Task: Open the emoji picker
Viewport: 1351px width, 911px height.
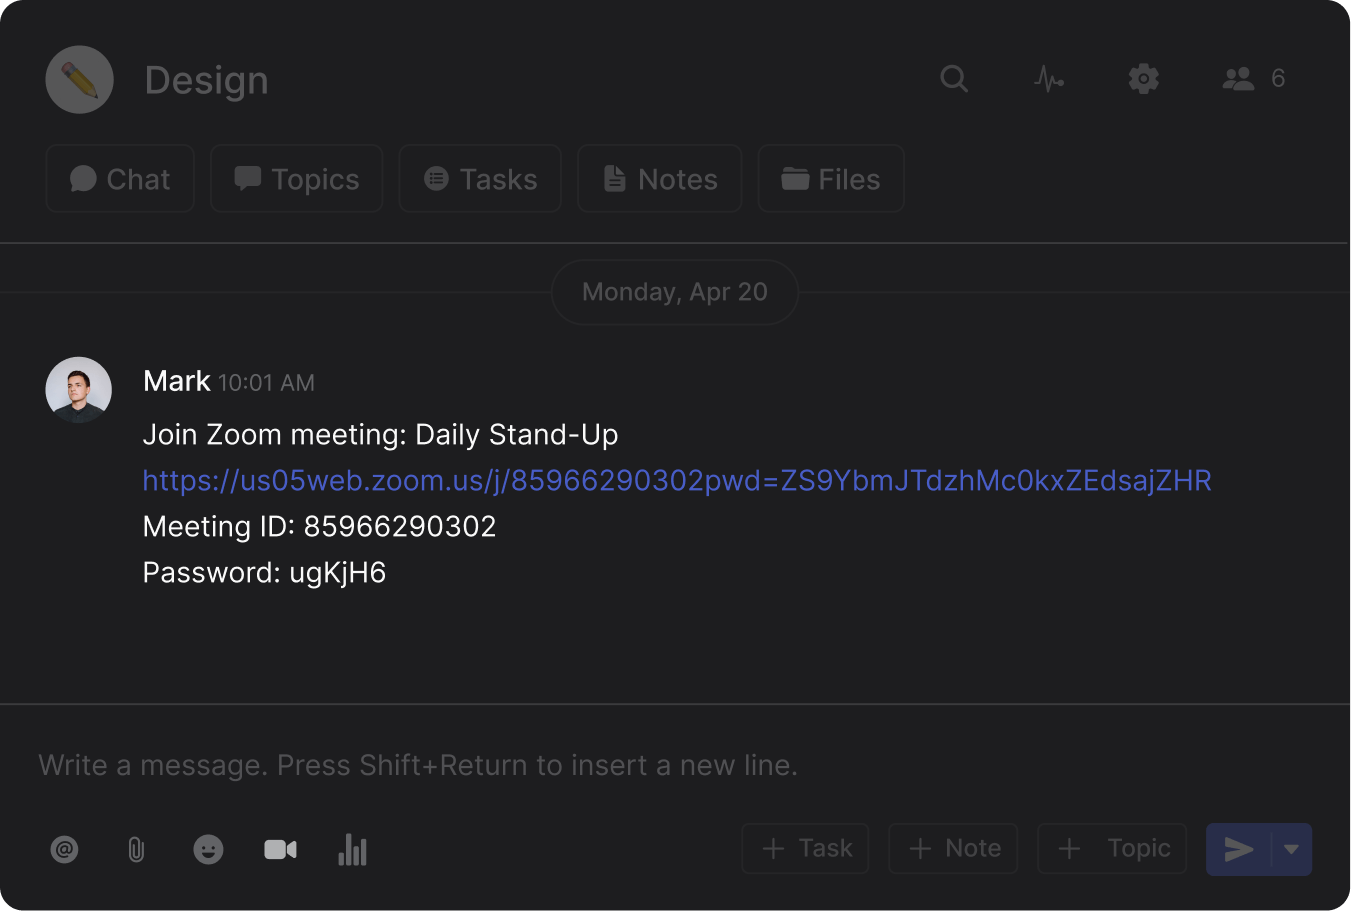Action: pyautogui.click(x=208, y=849)
